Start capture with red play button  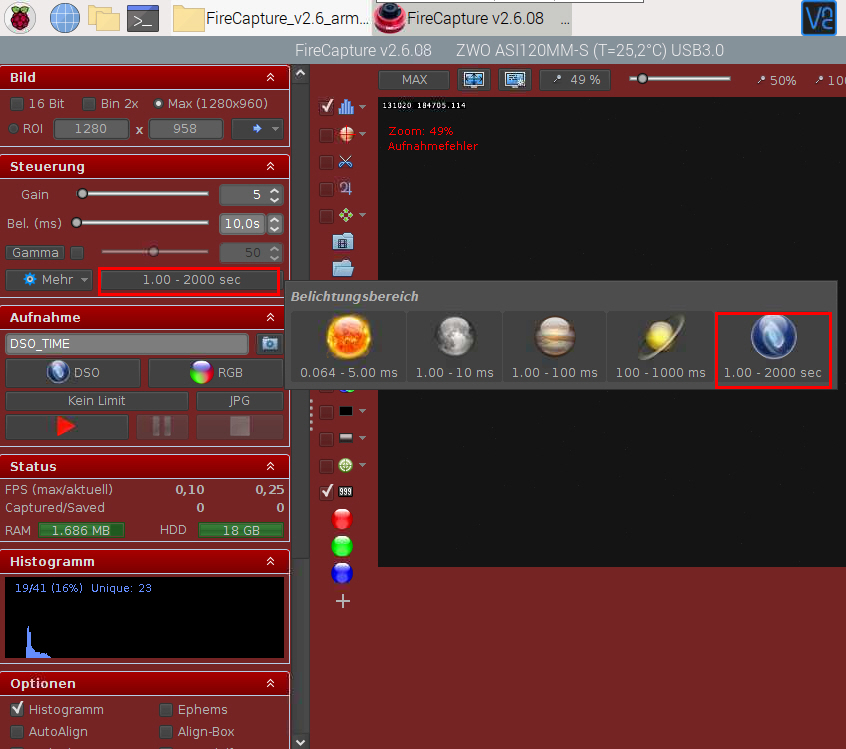[67, 426]
